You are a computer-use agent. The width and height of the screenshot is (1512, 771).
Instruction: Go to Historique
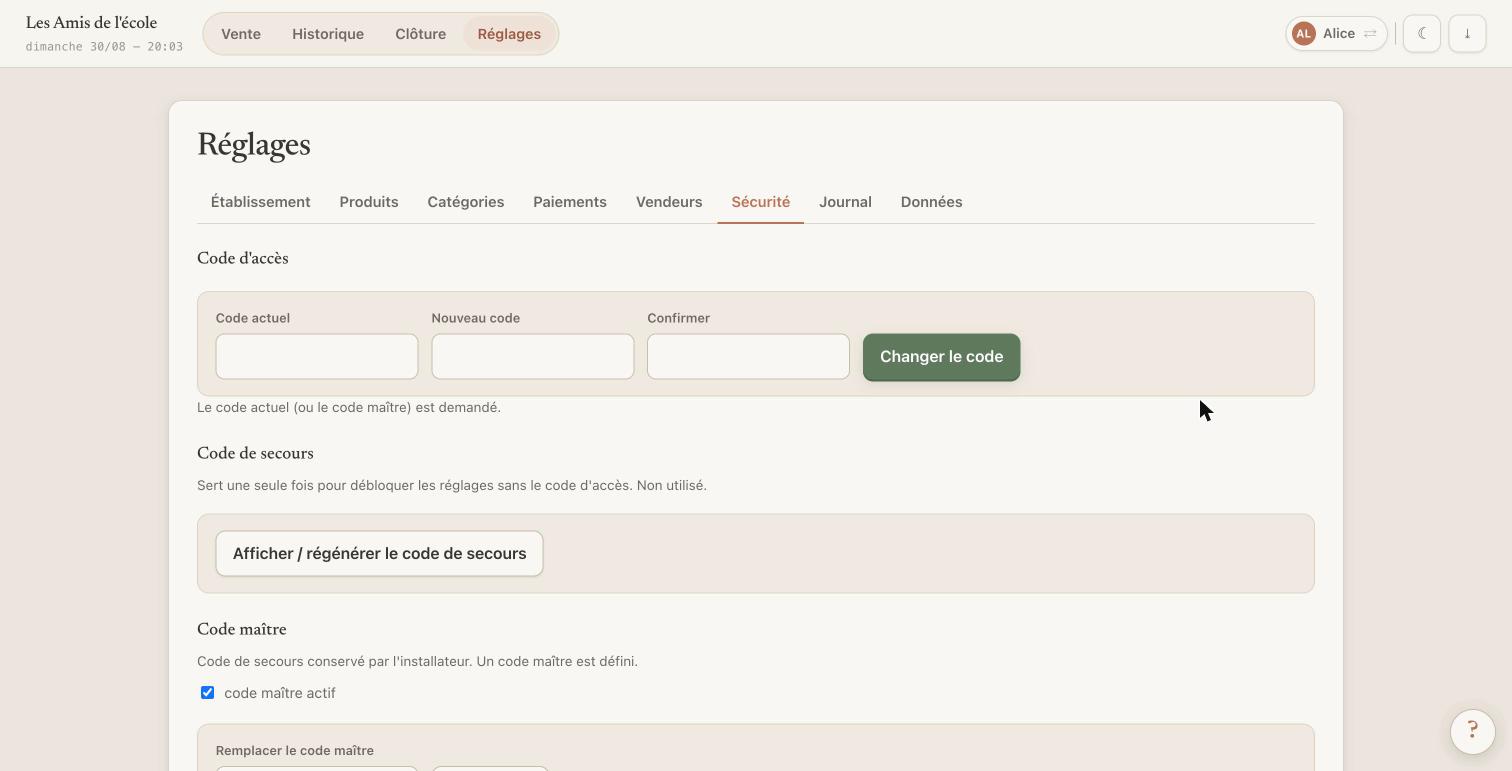328,34
